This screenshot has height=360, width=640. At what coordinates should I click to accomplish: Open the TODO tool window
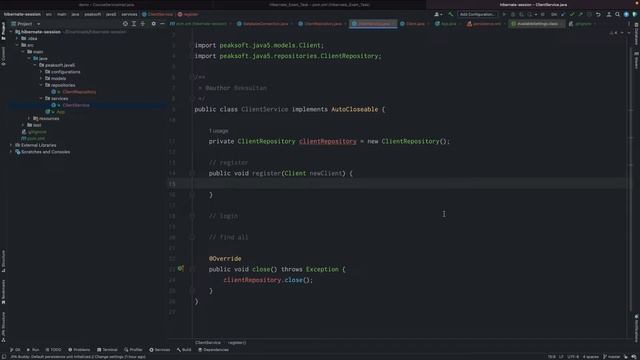tap(53, 350)
